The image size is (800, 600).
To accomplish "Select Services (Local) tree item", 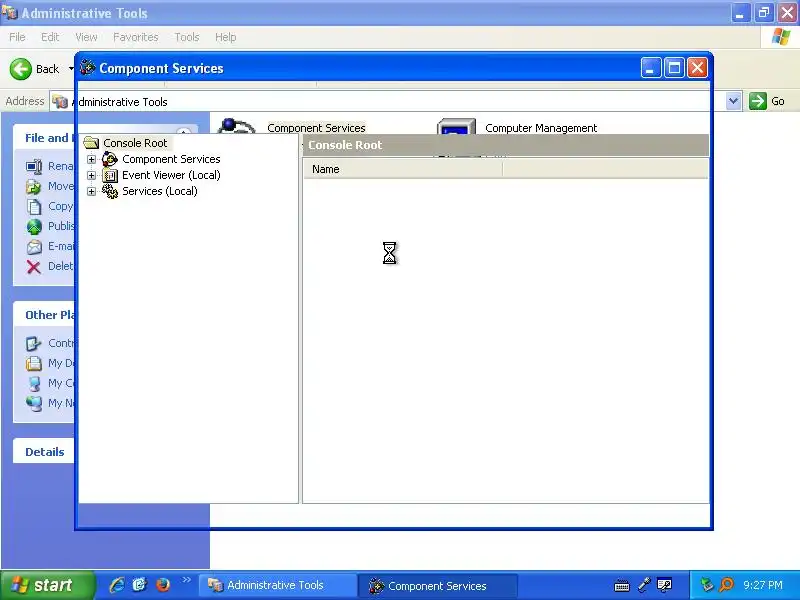I will point(160,191).
